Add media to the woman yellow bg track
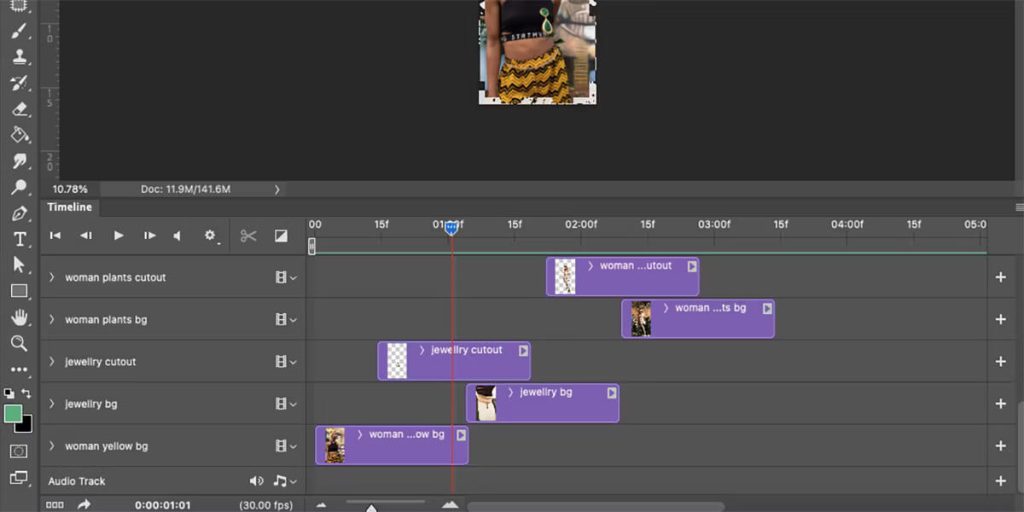 click(x=1000, y=446)
